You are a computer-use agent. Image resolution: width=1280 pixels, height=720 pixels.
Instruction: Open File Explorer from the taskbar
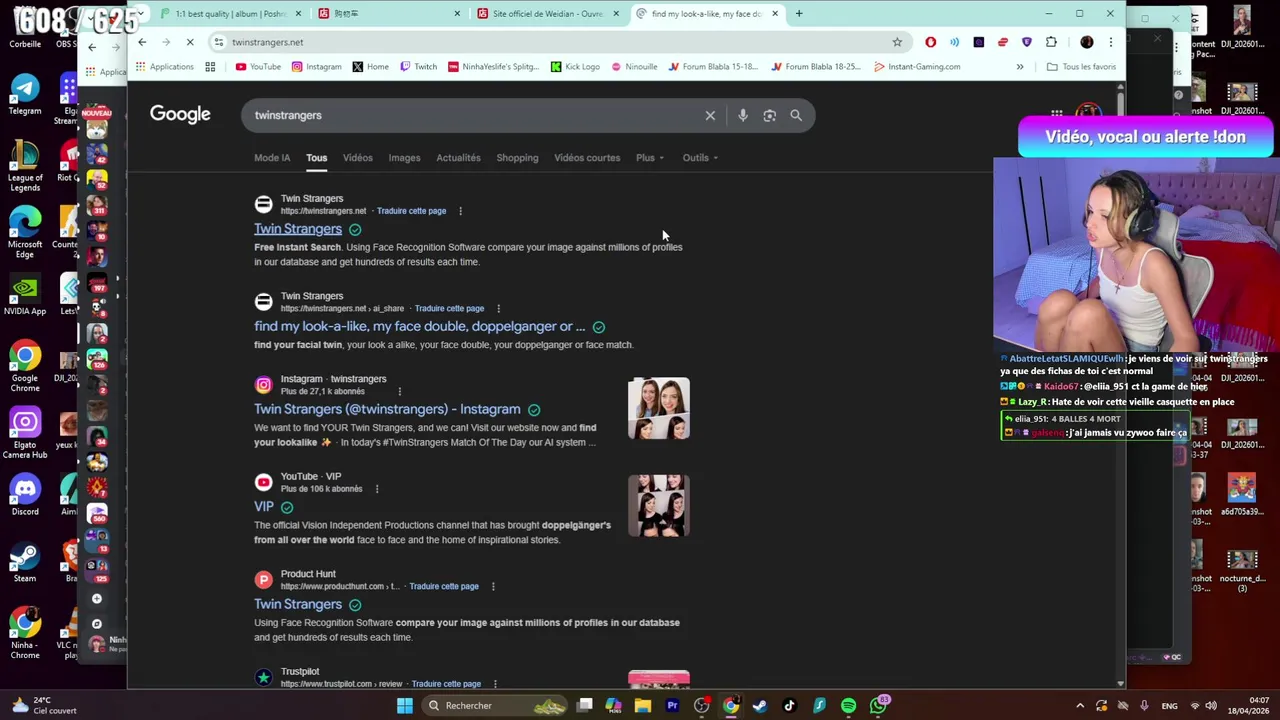[643, 706]
